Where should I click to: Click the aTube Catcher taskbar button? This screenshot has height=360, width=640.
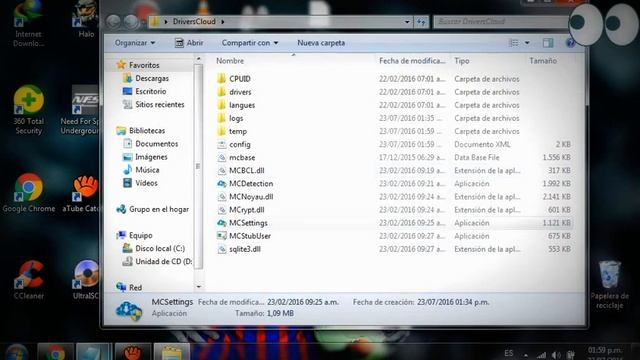(x=133, y=352)
